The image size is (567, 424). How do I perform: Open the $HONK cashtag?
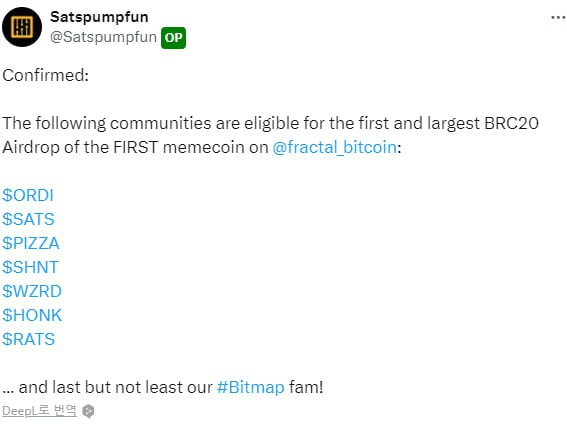(x=32, y=315)
